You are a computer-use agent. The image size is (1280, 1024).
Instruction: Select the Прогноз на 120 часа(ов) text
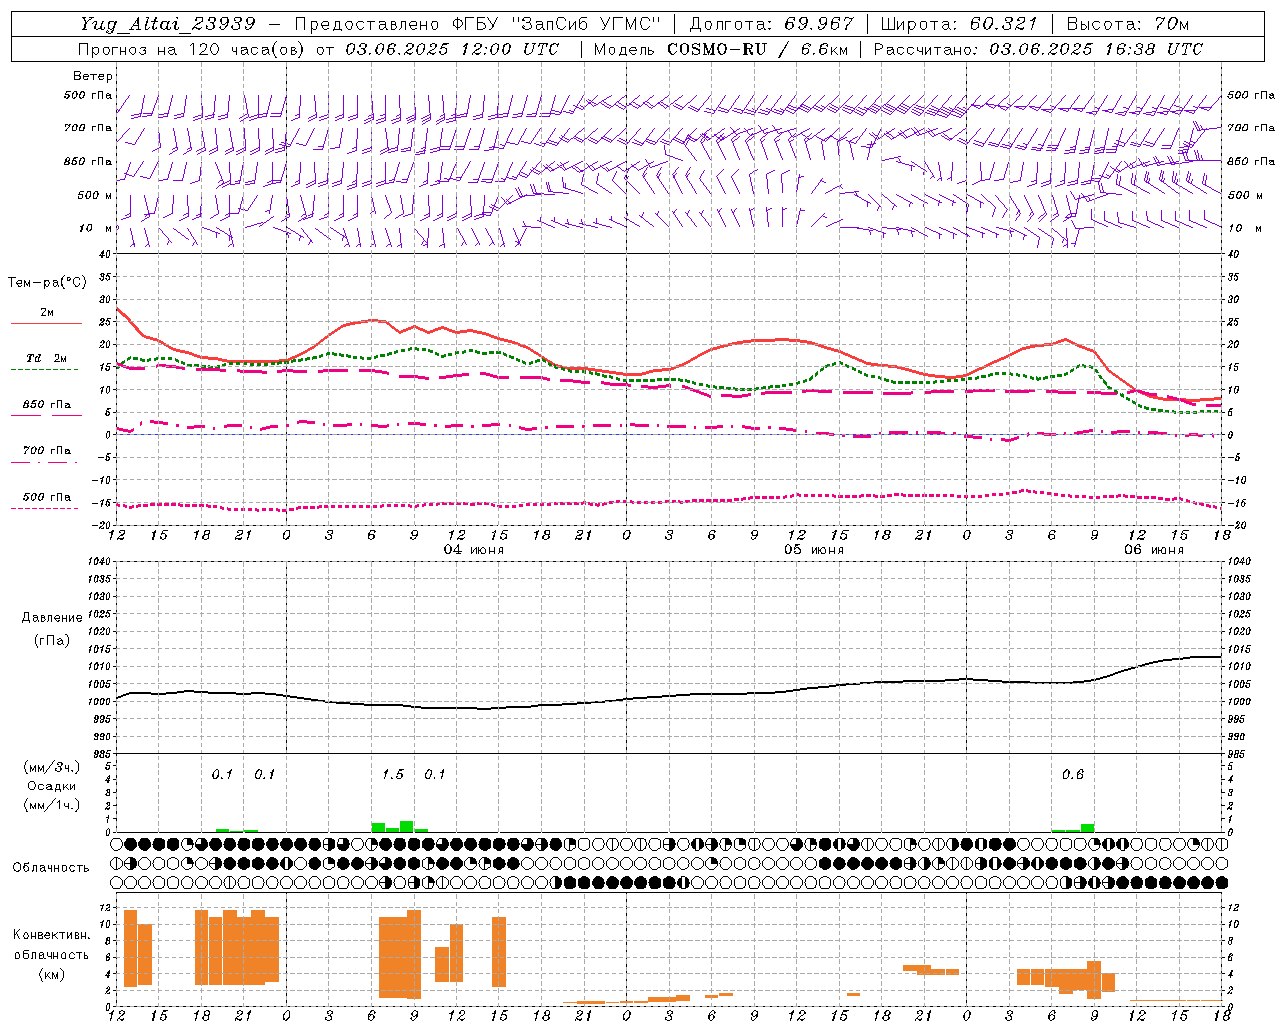point(193,49)
